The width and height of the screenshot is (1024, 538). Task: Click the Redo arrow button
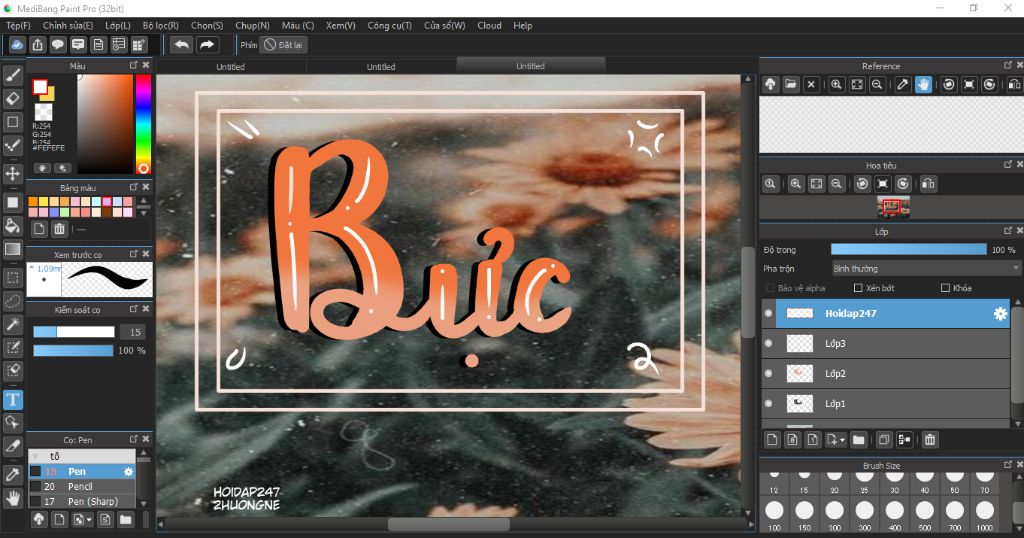point(206,44)
